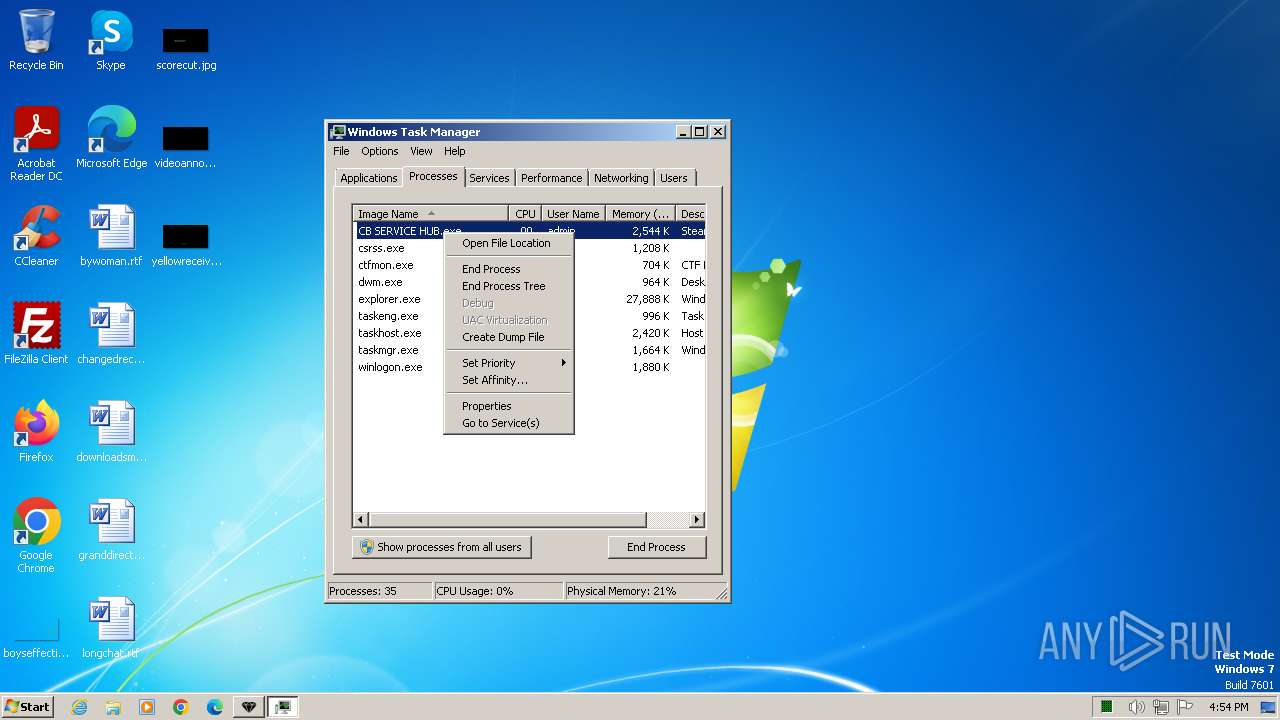1280x720 pixels.
Task: Click the Task Manager taskbar button
Action: [283, 707]
